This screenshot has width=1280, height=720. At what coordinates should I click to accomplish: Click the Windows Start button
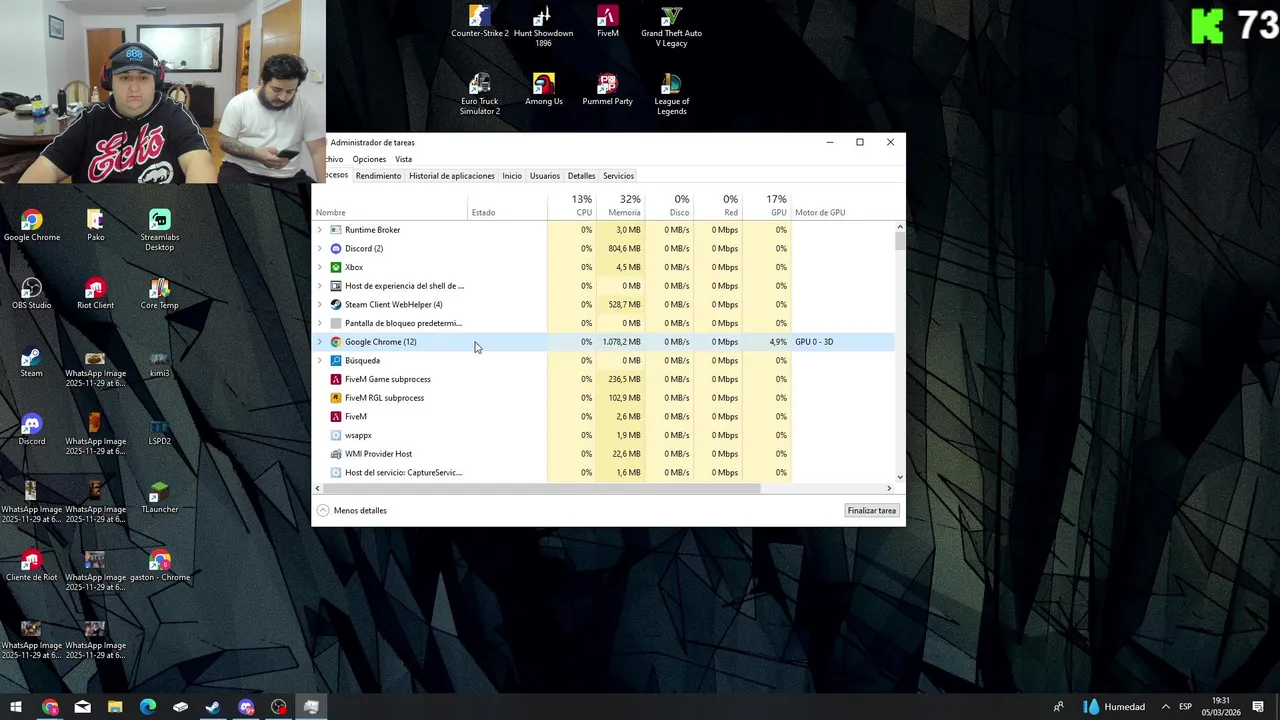(16, 707)
